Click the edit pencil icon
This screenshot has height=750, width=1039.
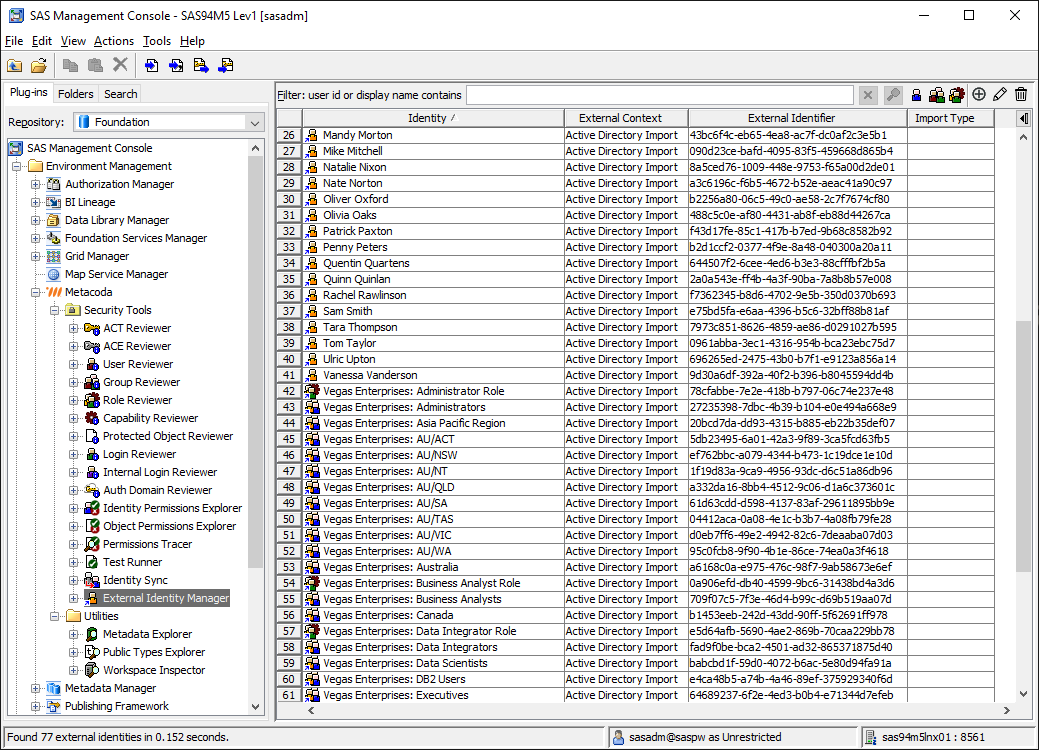click(1000, 95)
